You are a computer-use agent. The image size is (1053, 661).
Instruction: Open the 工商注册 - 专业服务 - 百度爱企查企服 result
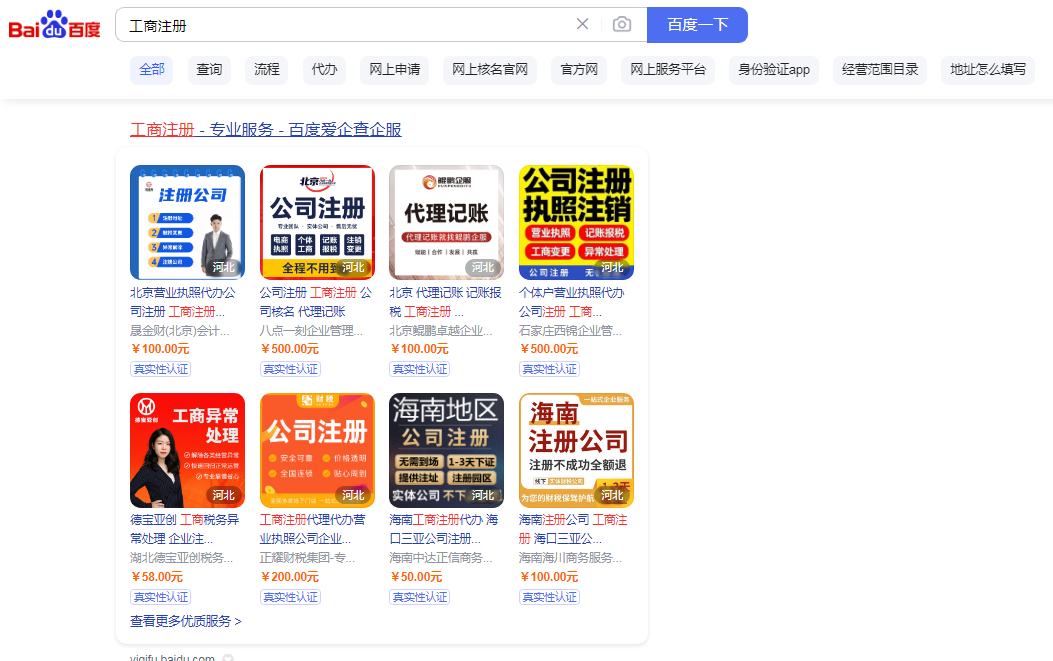[x=266, y=130]
